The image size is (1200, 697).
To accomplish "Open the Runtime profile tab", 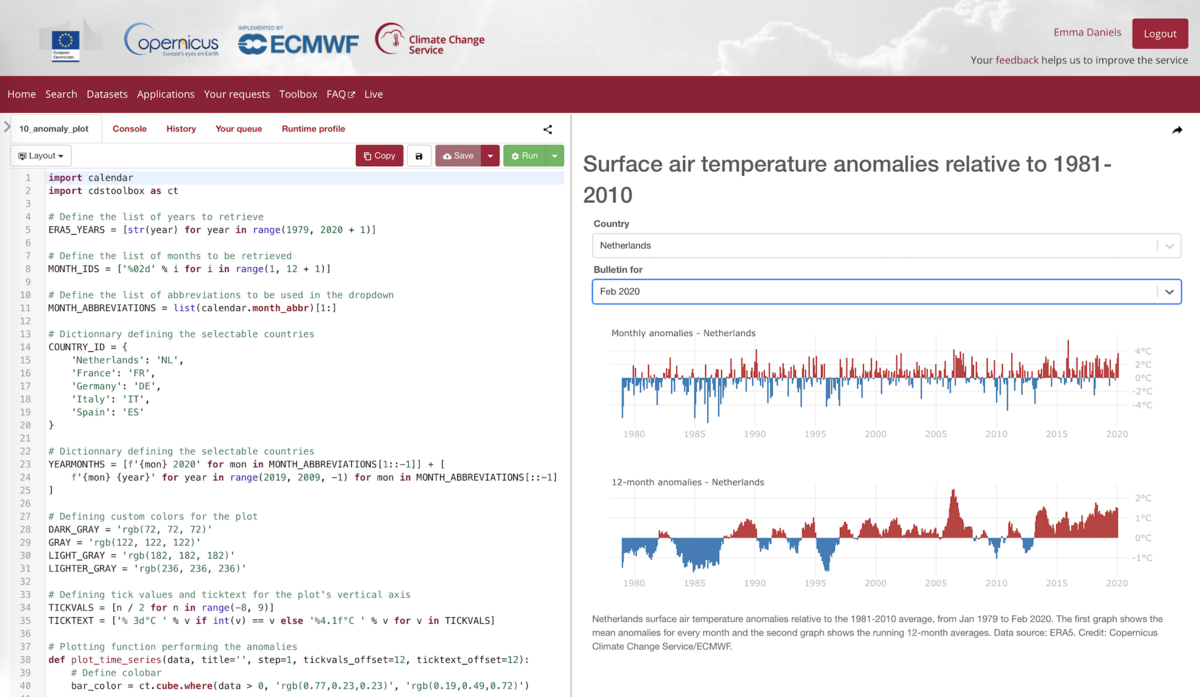I will point(313,129).
